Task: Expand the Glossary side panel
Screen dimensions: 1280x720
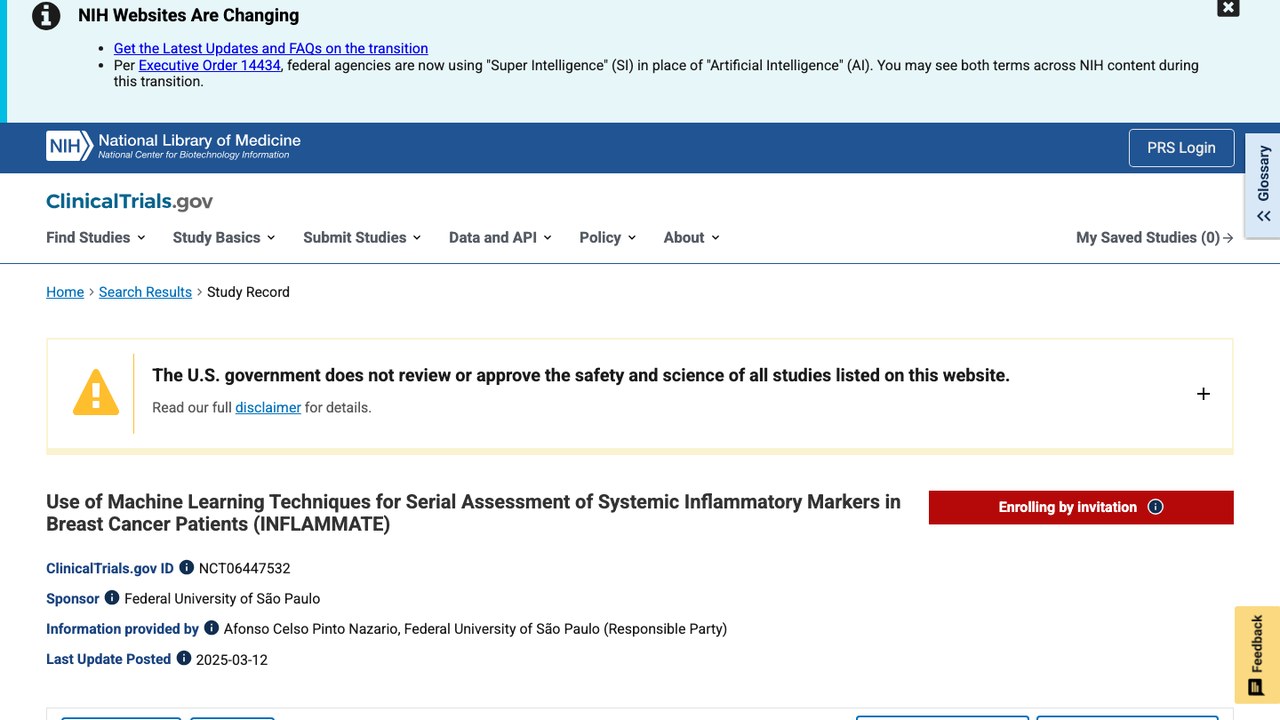Action: tap(1263, 186)
